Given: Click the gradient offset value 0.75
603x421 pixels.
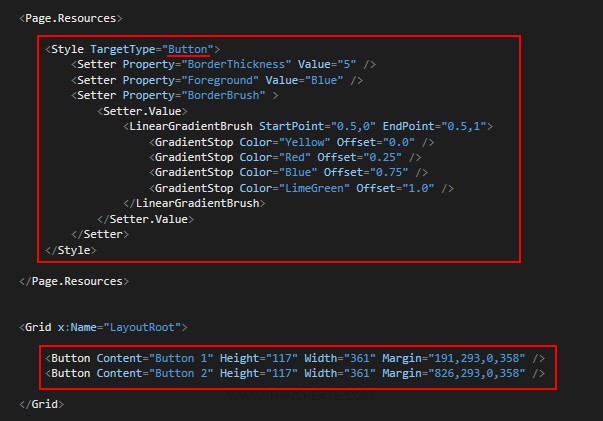Looking at the screenshot, I should click(x=387, y=173).
